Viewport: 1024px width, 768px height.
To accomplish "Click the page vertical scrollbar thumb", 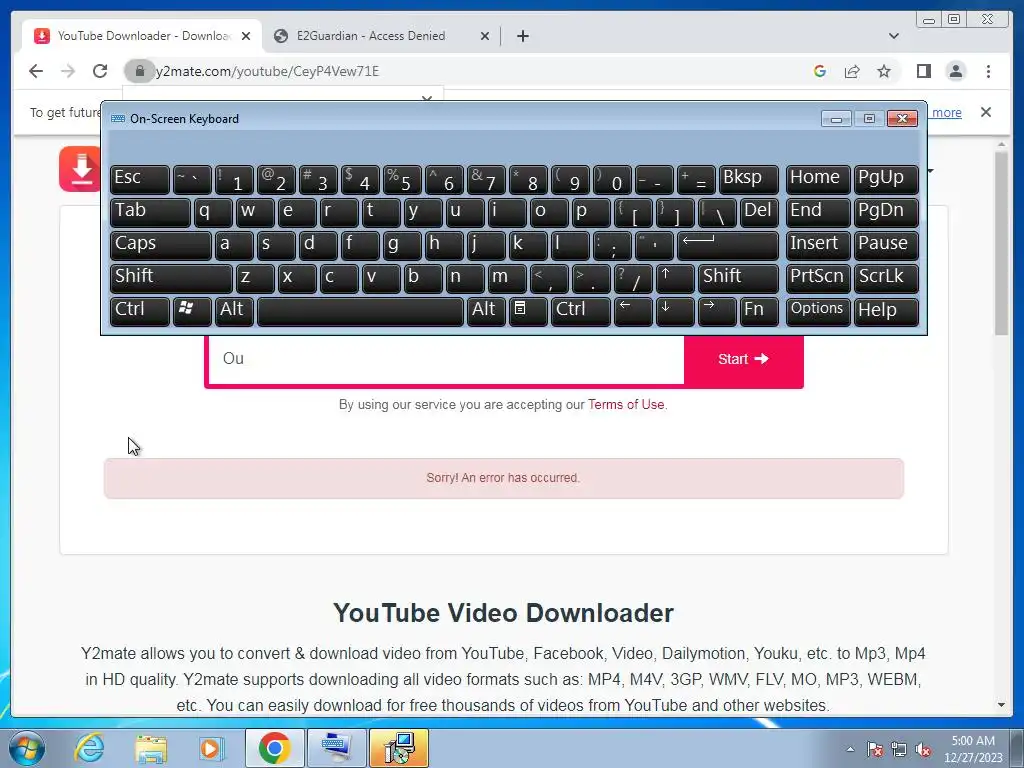I will 1001,244.
